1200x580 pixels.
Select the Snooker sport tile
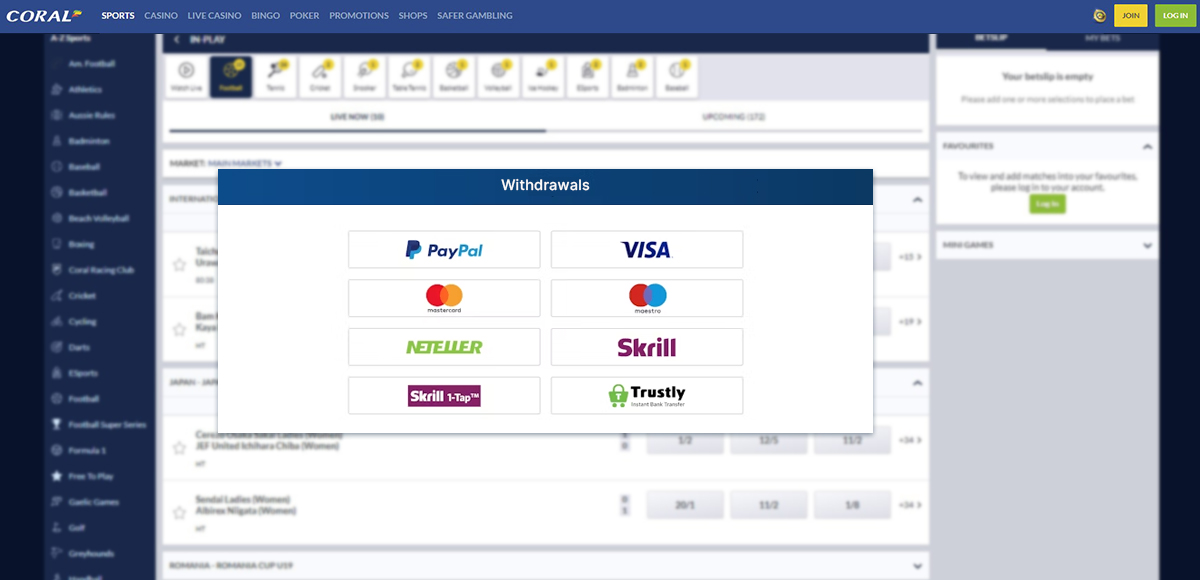tap(364, 77)
